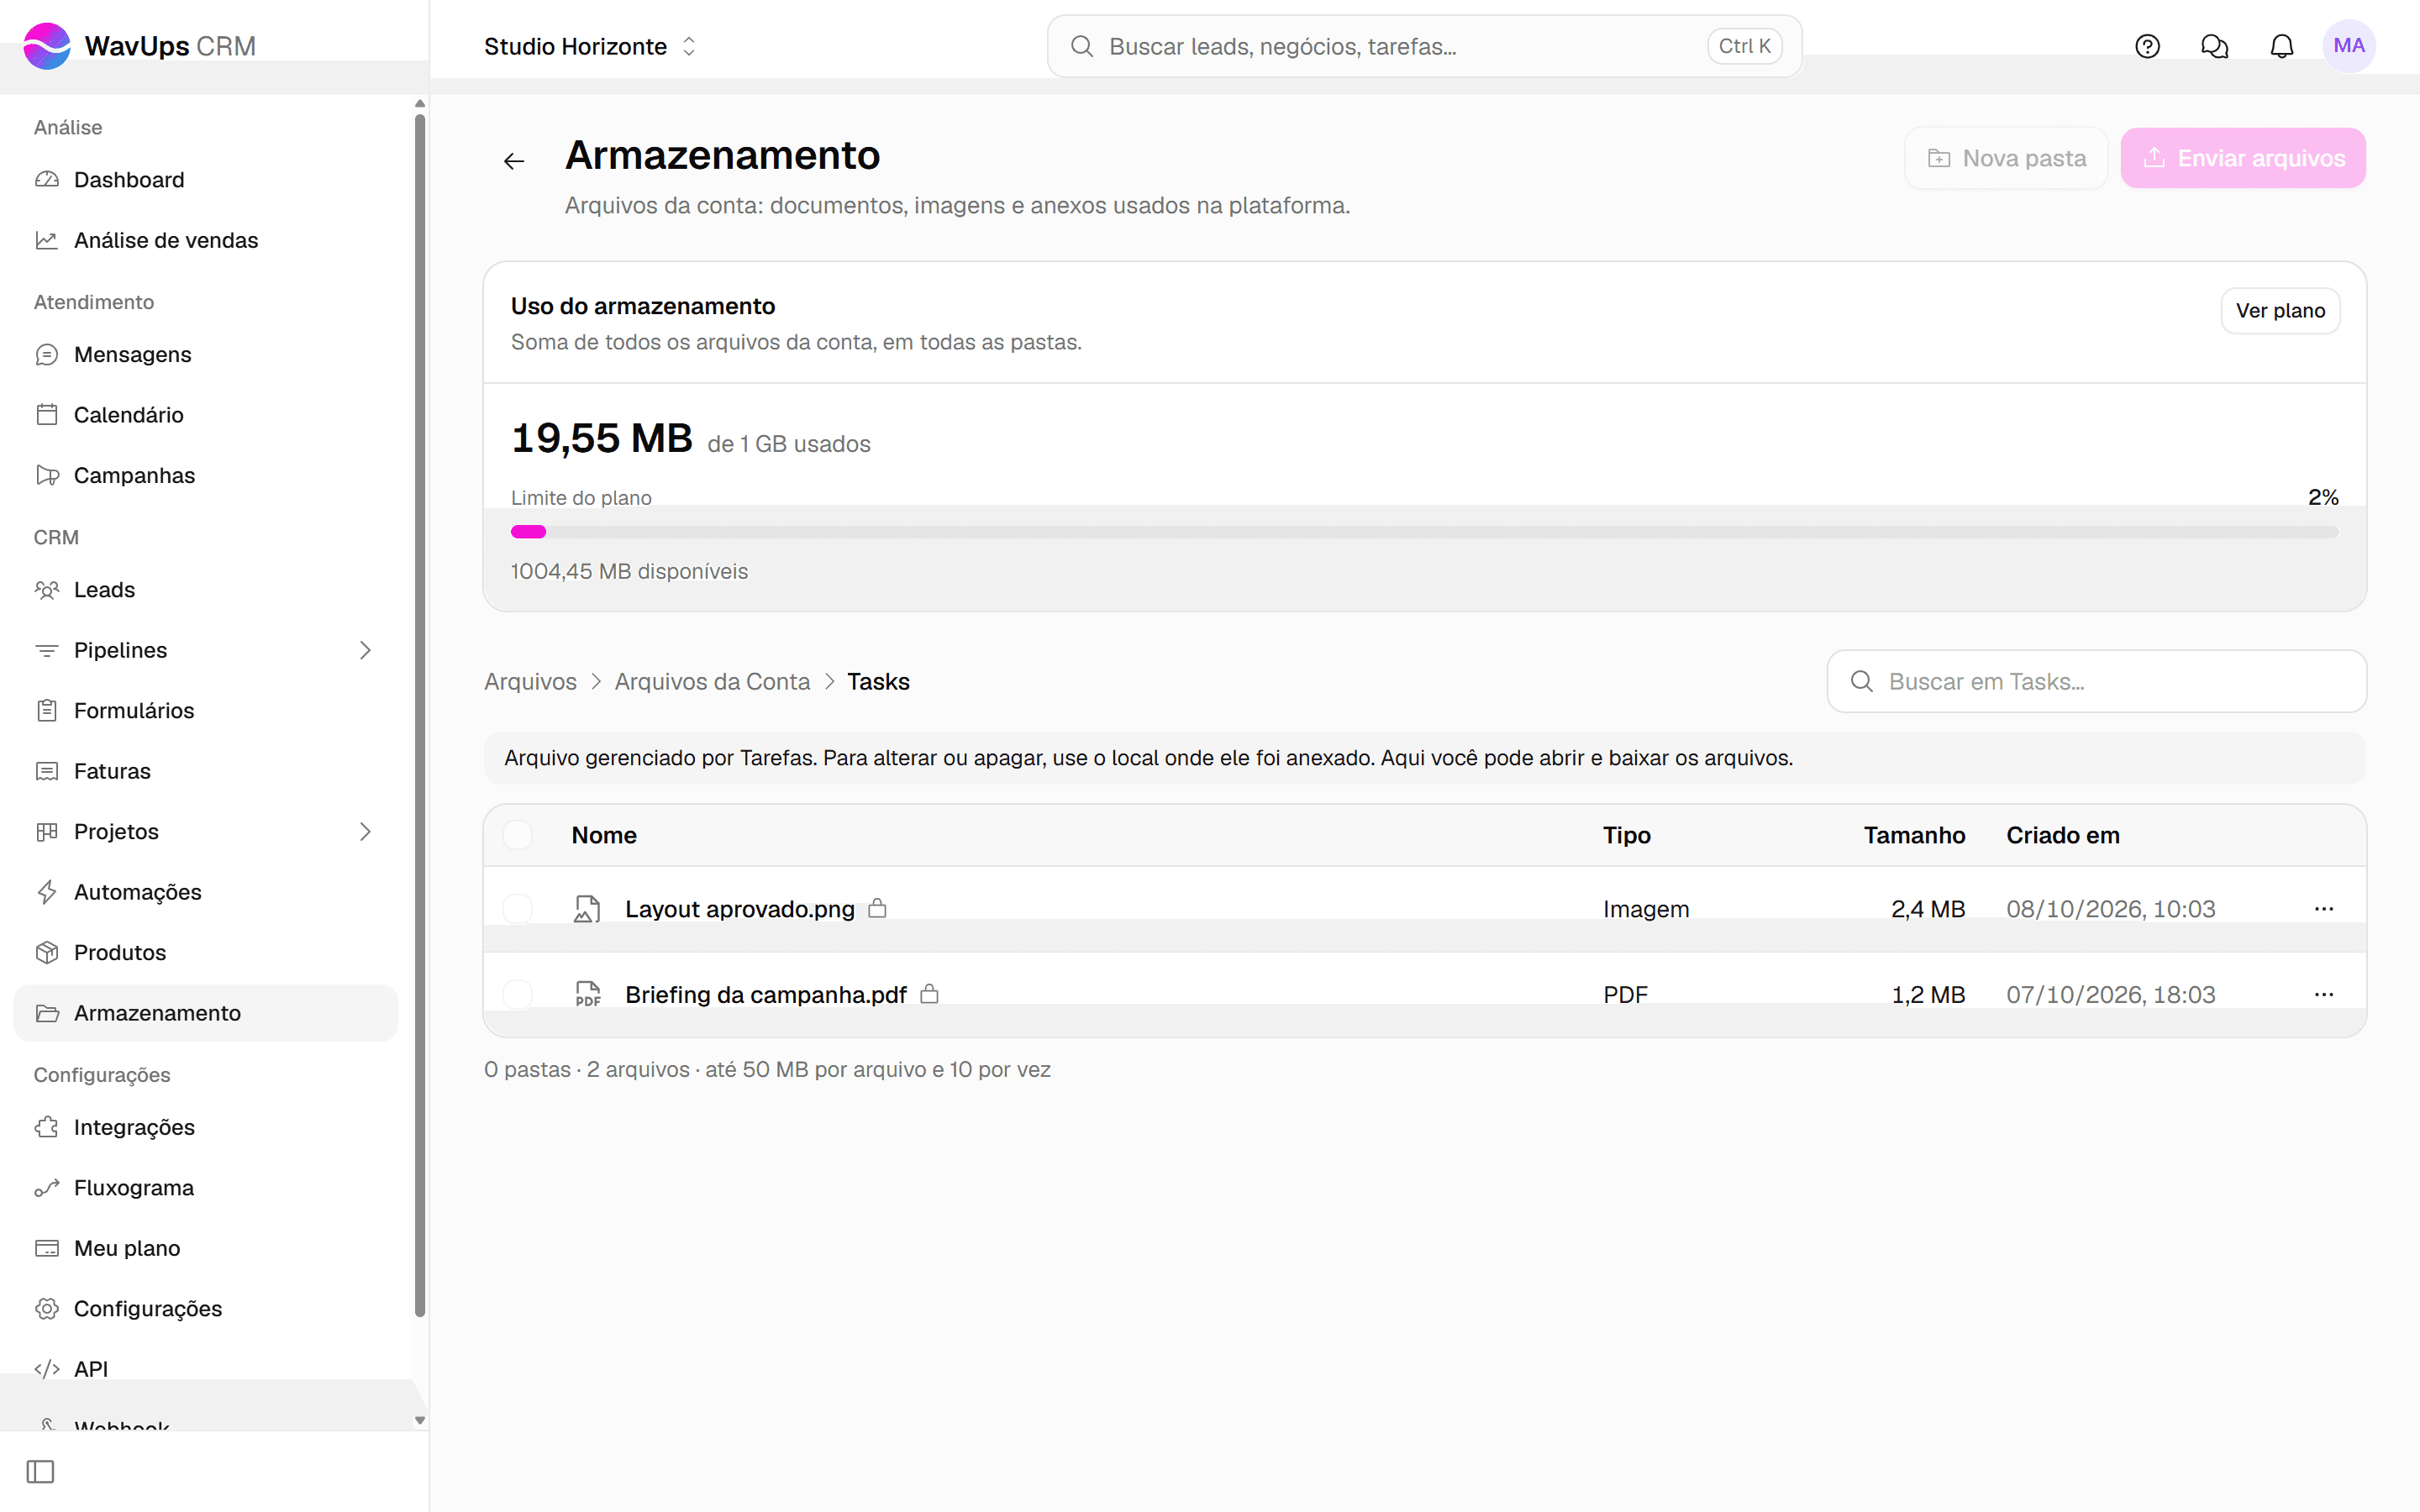The width and height of the screenshot is (2420, 1512).
Task: Go to the Arquivos breadcrumb link
Action: point(530,681)
